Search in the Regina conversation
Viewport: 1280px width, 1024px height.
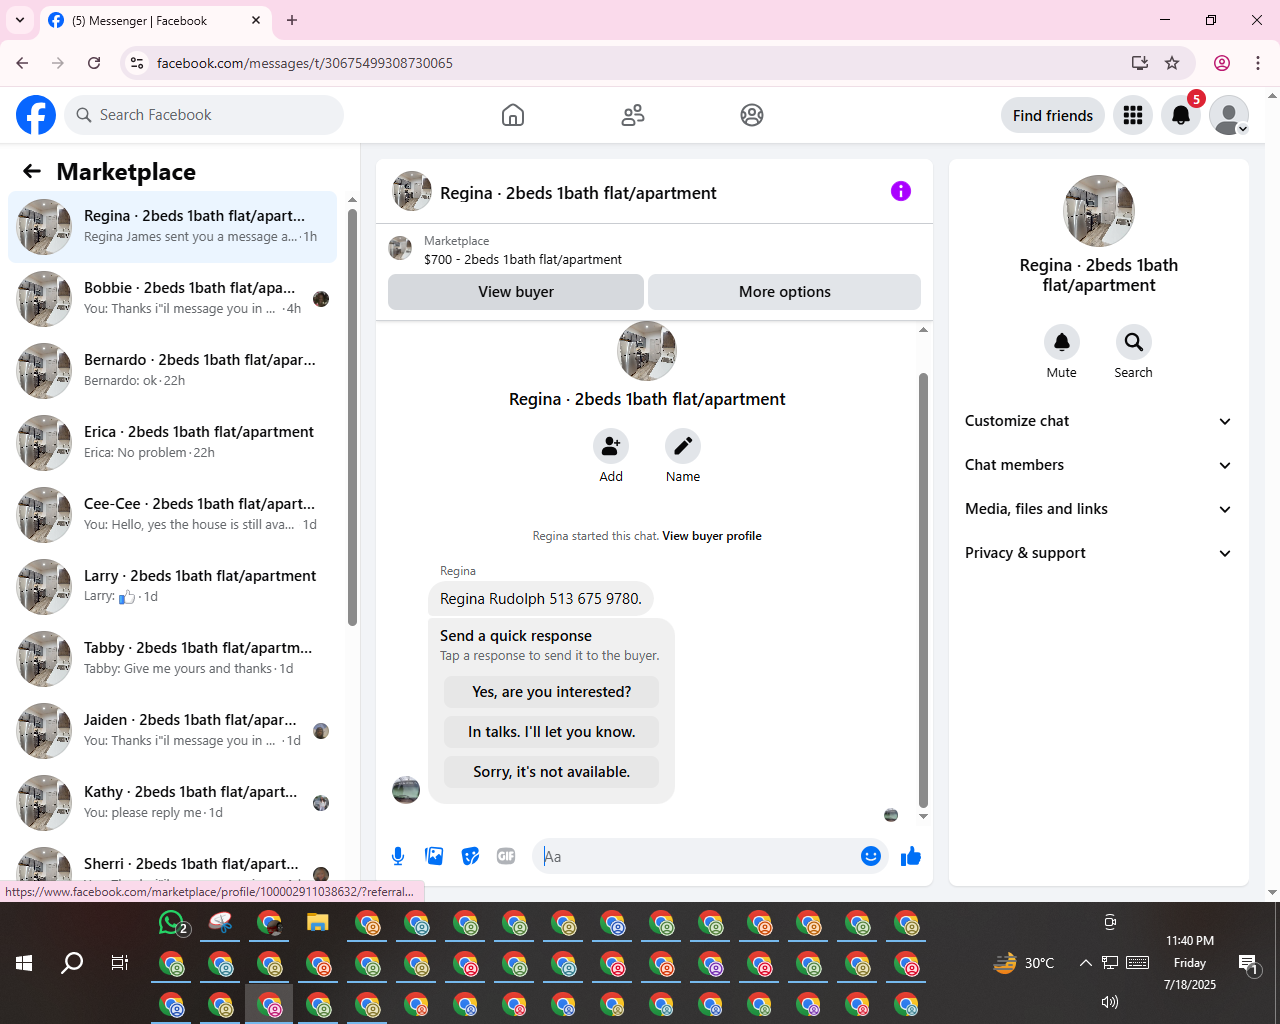tap(1134, 342)
